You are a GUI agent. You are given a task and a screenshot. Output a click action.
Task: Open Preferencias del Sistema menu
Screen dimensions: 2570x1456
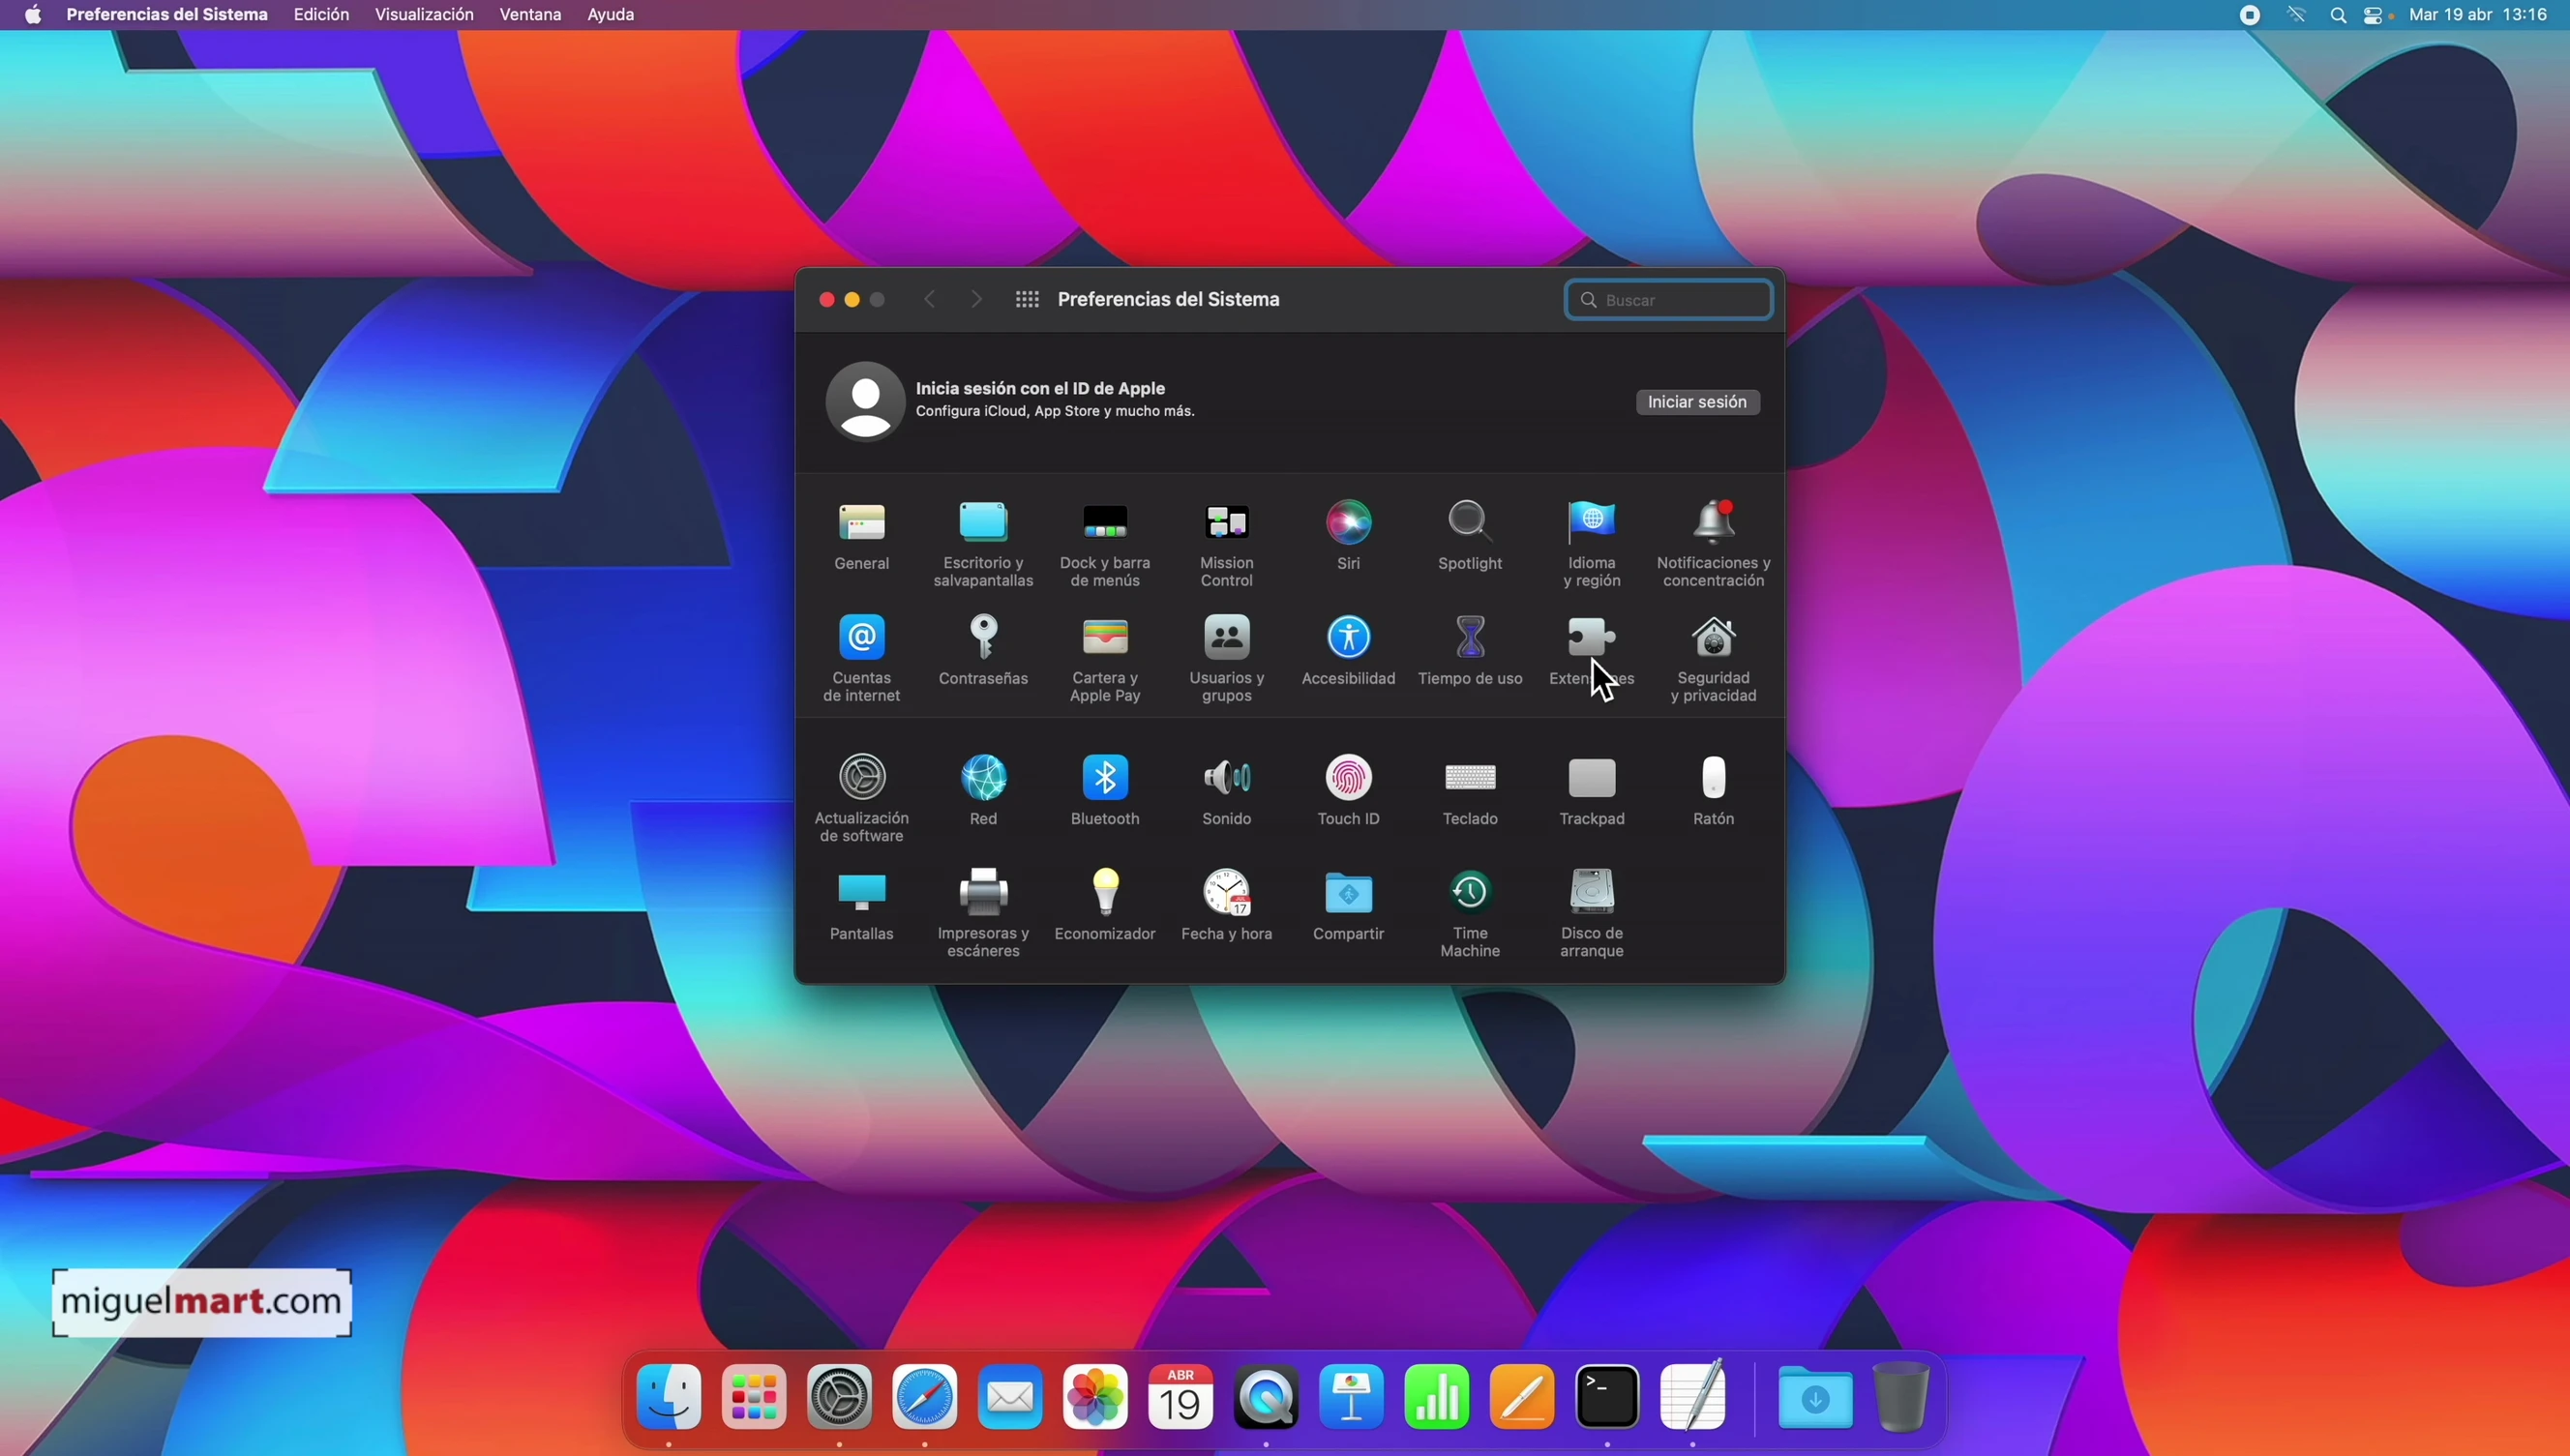coord(167,15)
